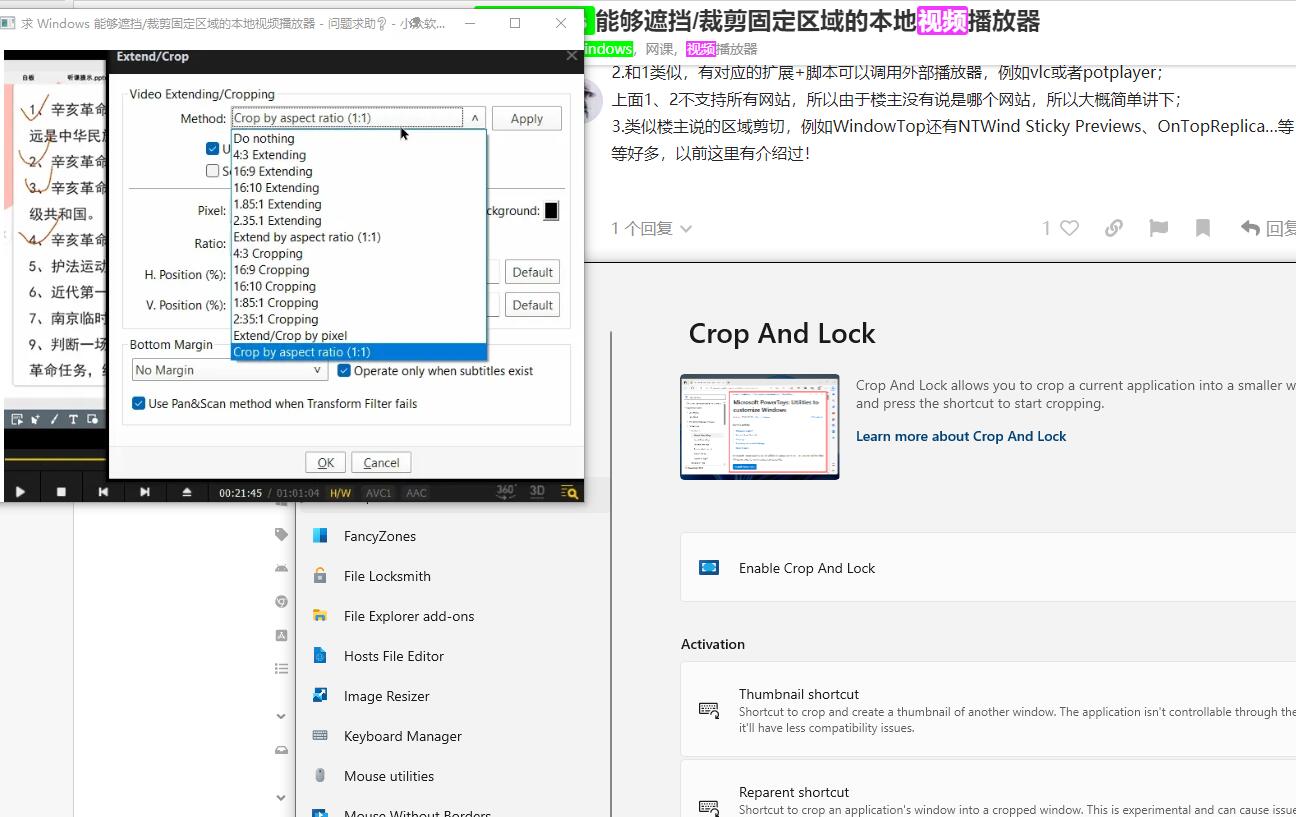
Task: Click the reply arrow on forum post
Action: click(1250, 228)
